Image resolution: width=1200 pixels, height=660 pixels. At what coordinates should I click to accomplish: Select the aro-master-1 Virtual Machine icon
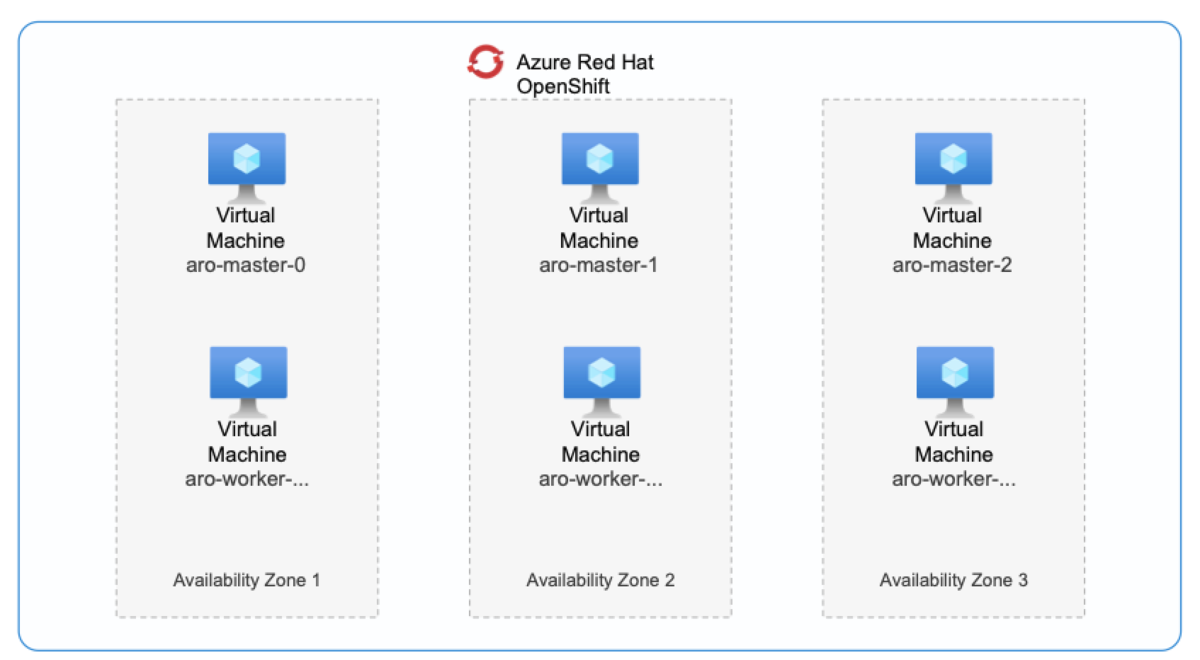pyautogui.click(x=600, y=160)
